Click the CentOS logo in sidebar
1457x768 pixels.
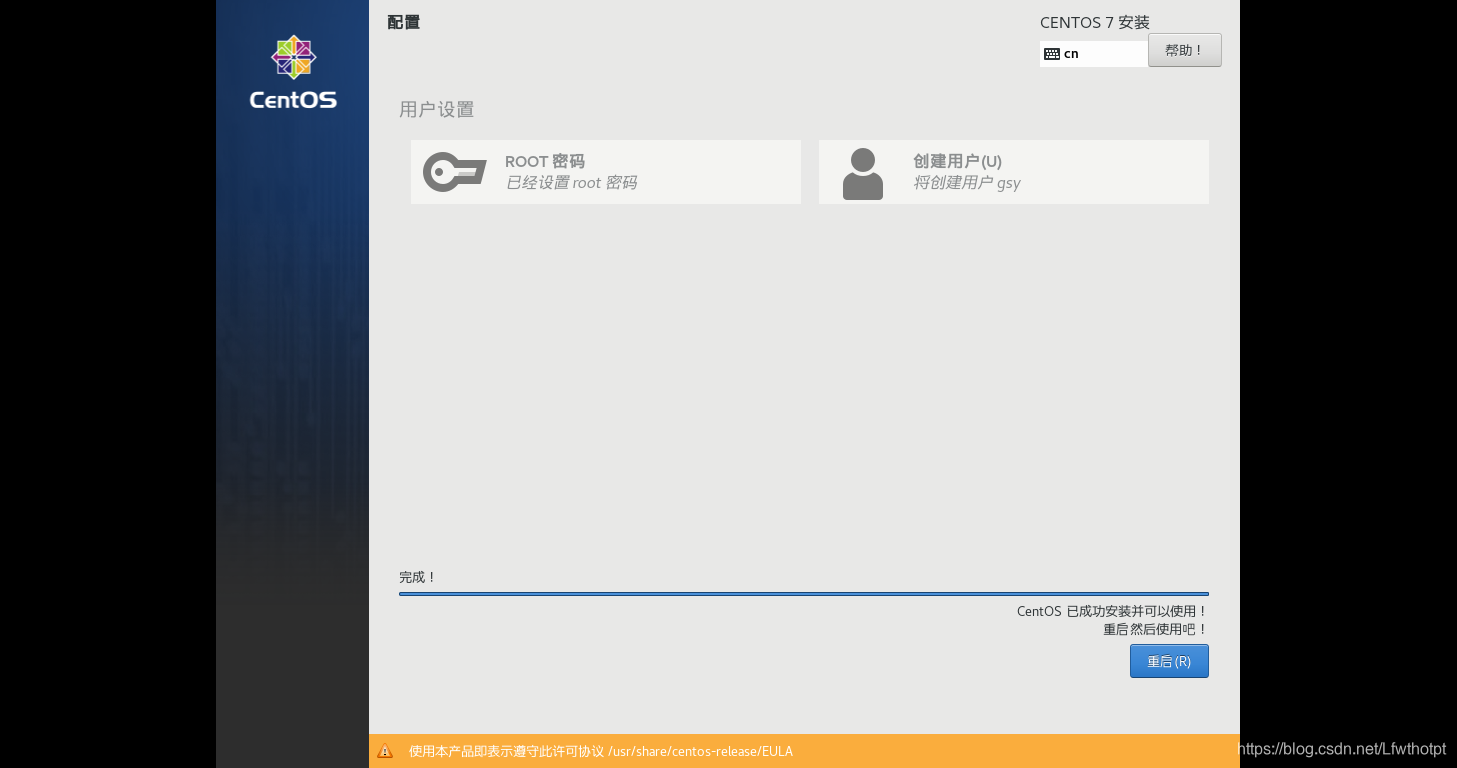point(293,72)
